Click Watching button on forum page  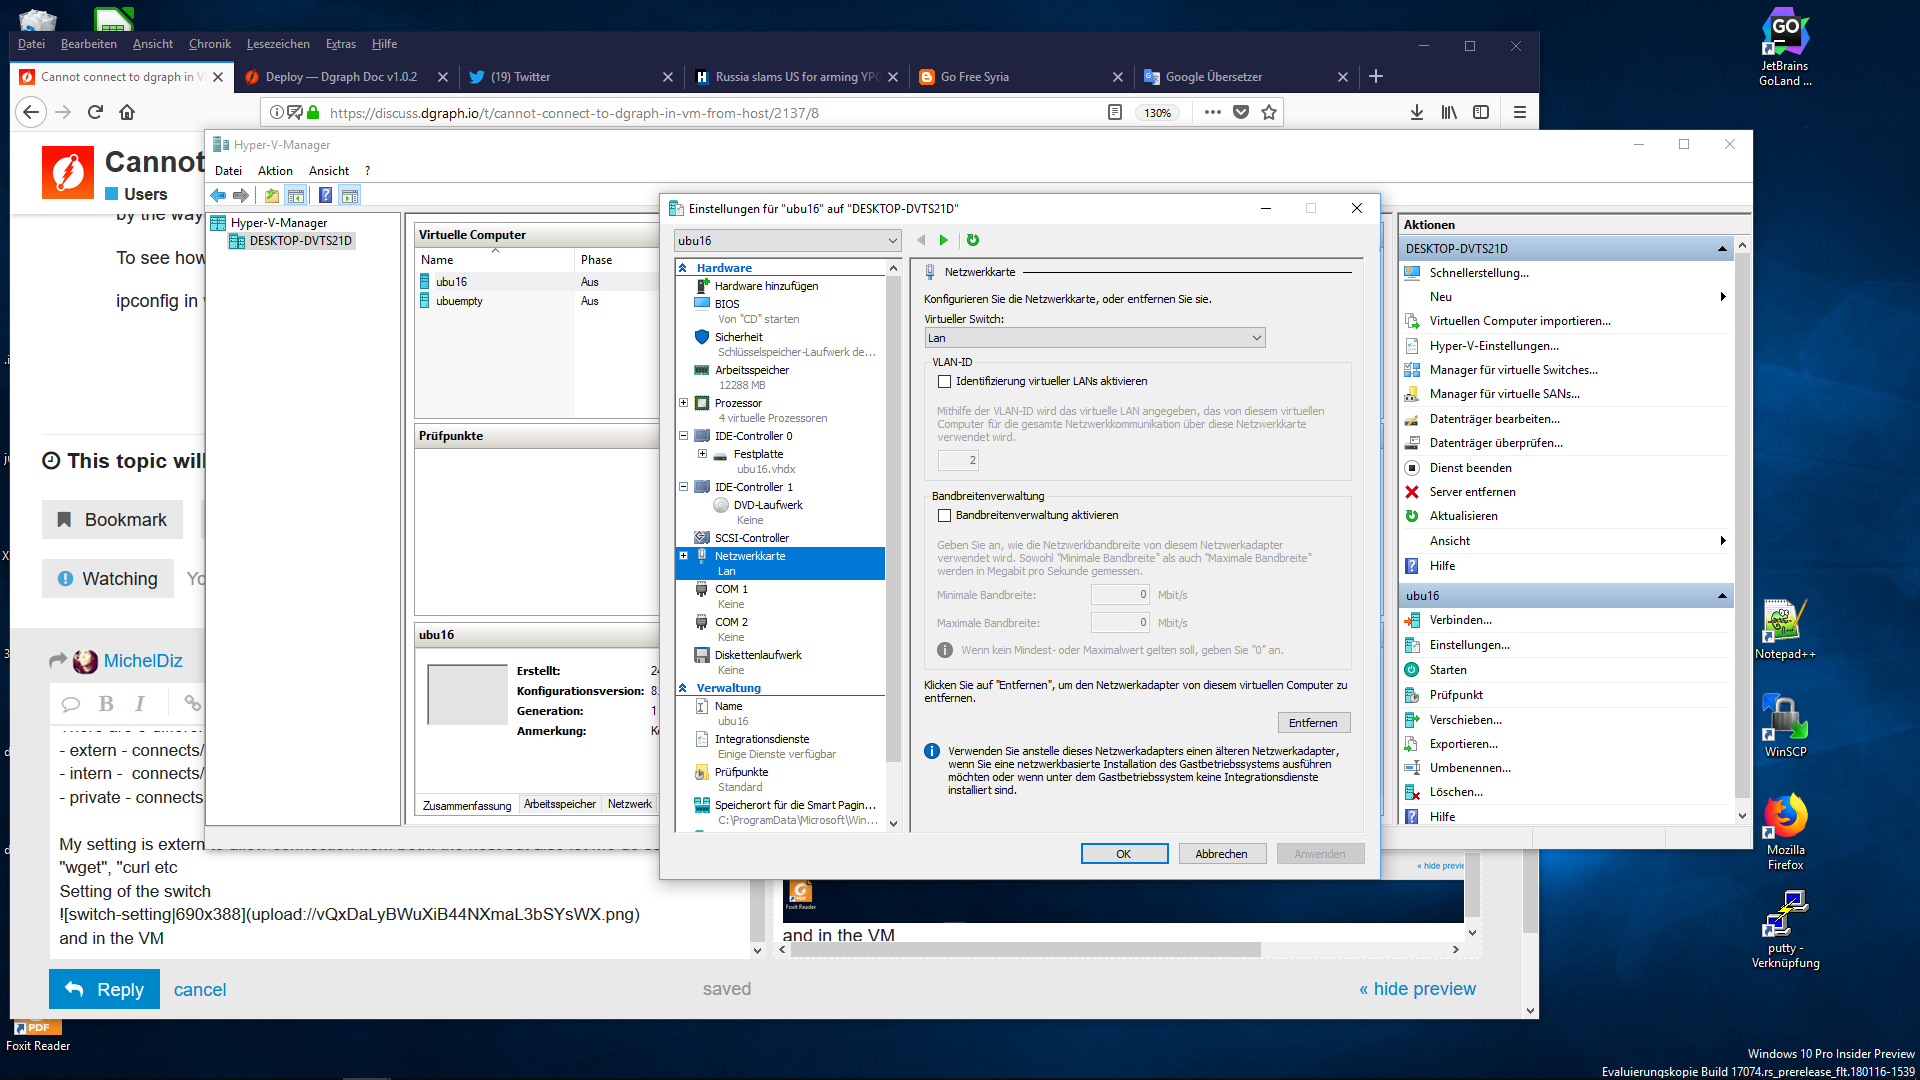[108, 579]
